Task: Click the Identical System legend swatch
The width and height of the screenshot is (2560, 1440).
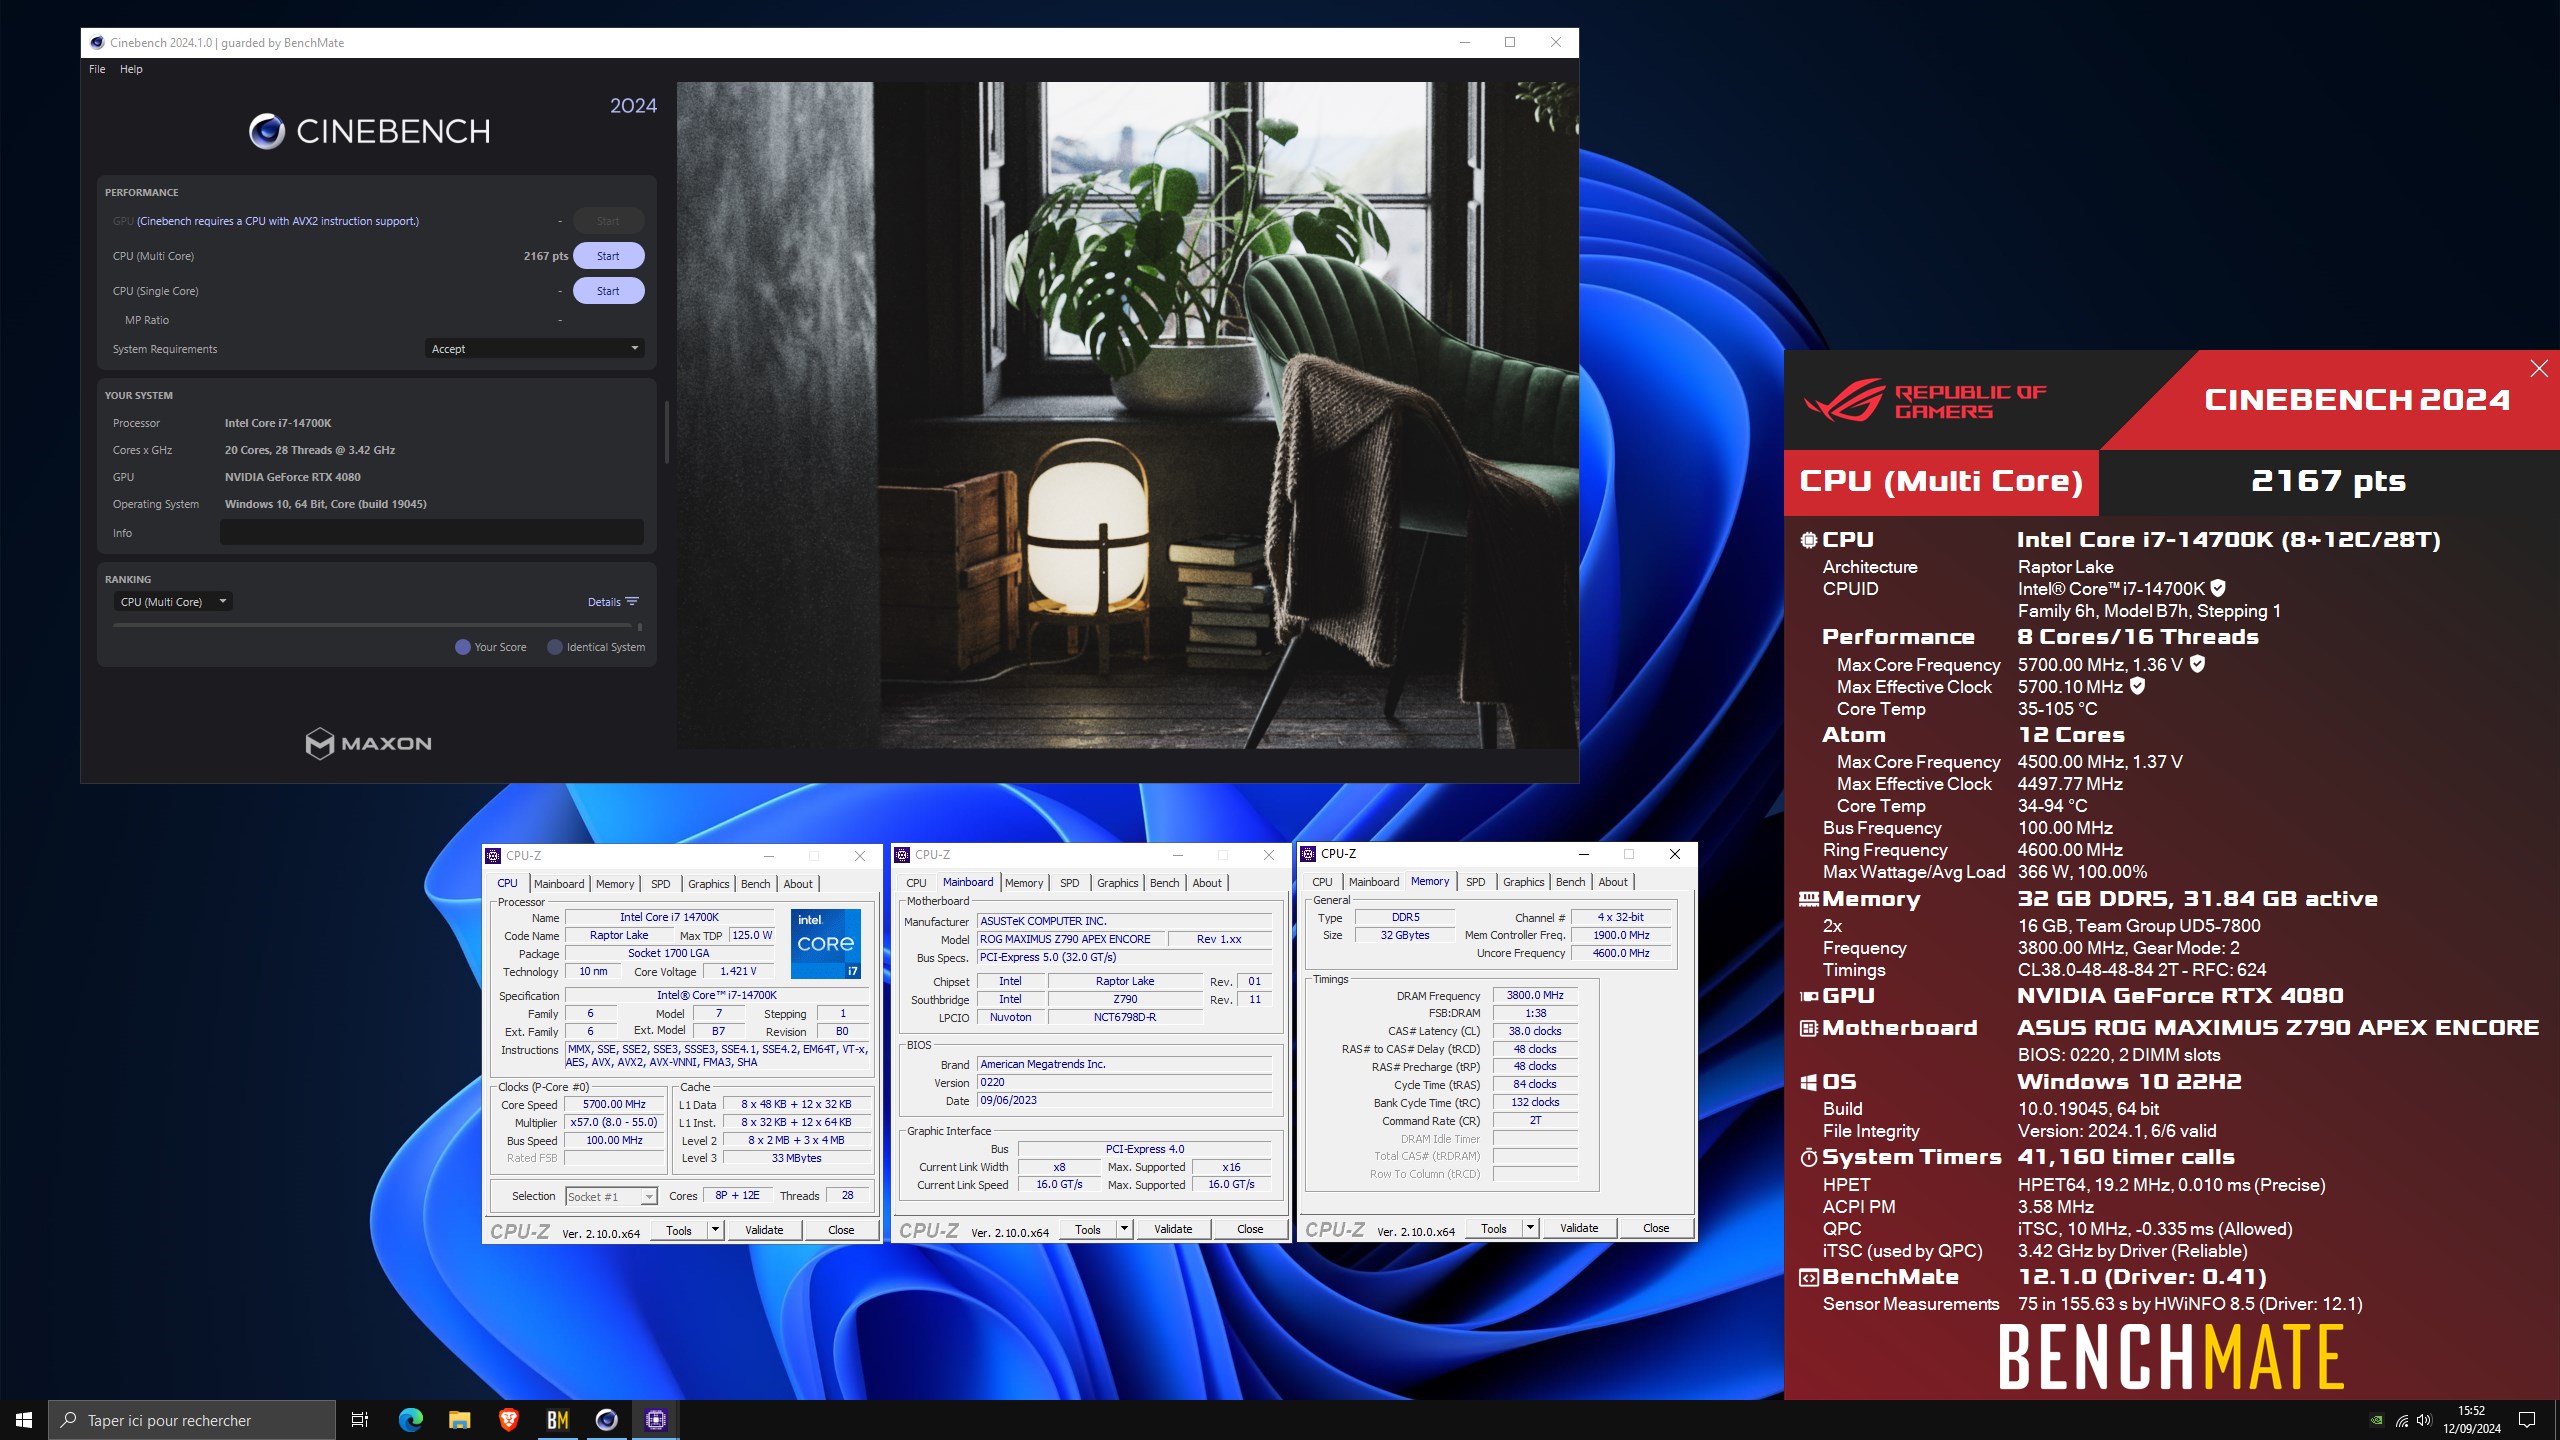Action: pyautogui.click(x=555, y=647)
